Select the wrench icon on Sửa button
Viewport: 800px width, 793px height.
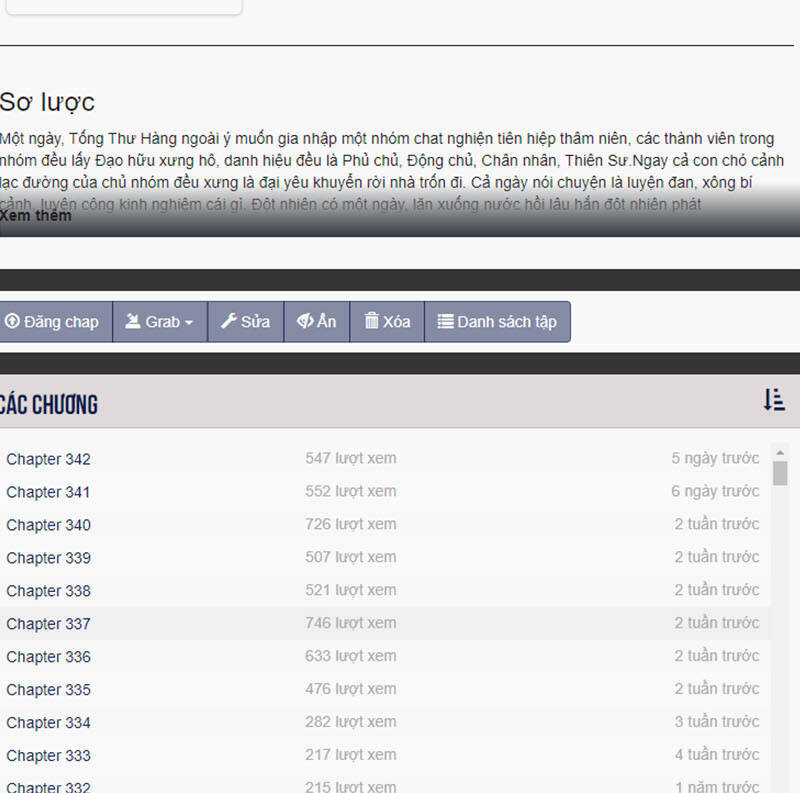[227, 321]
